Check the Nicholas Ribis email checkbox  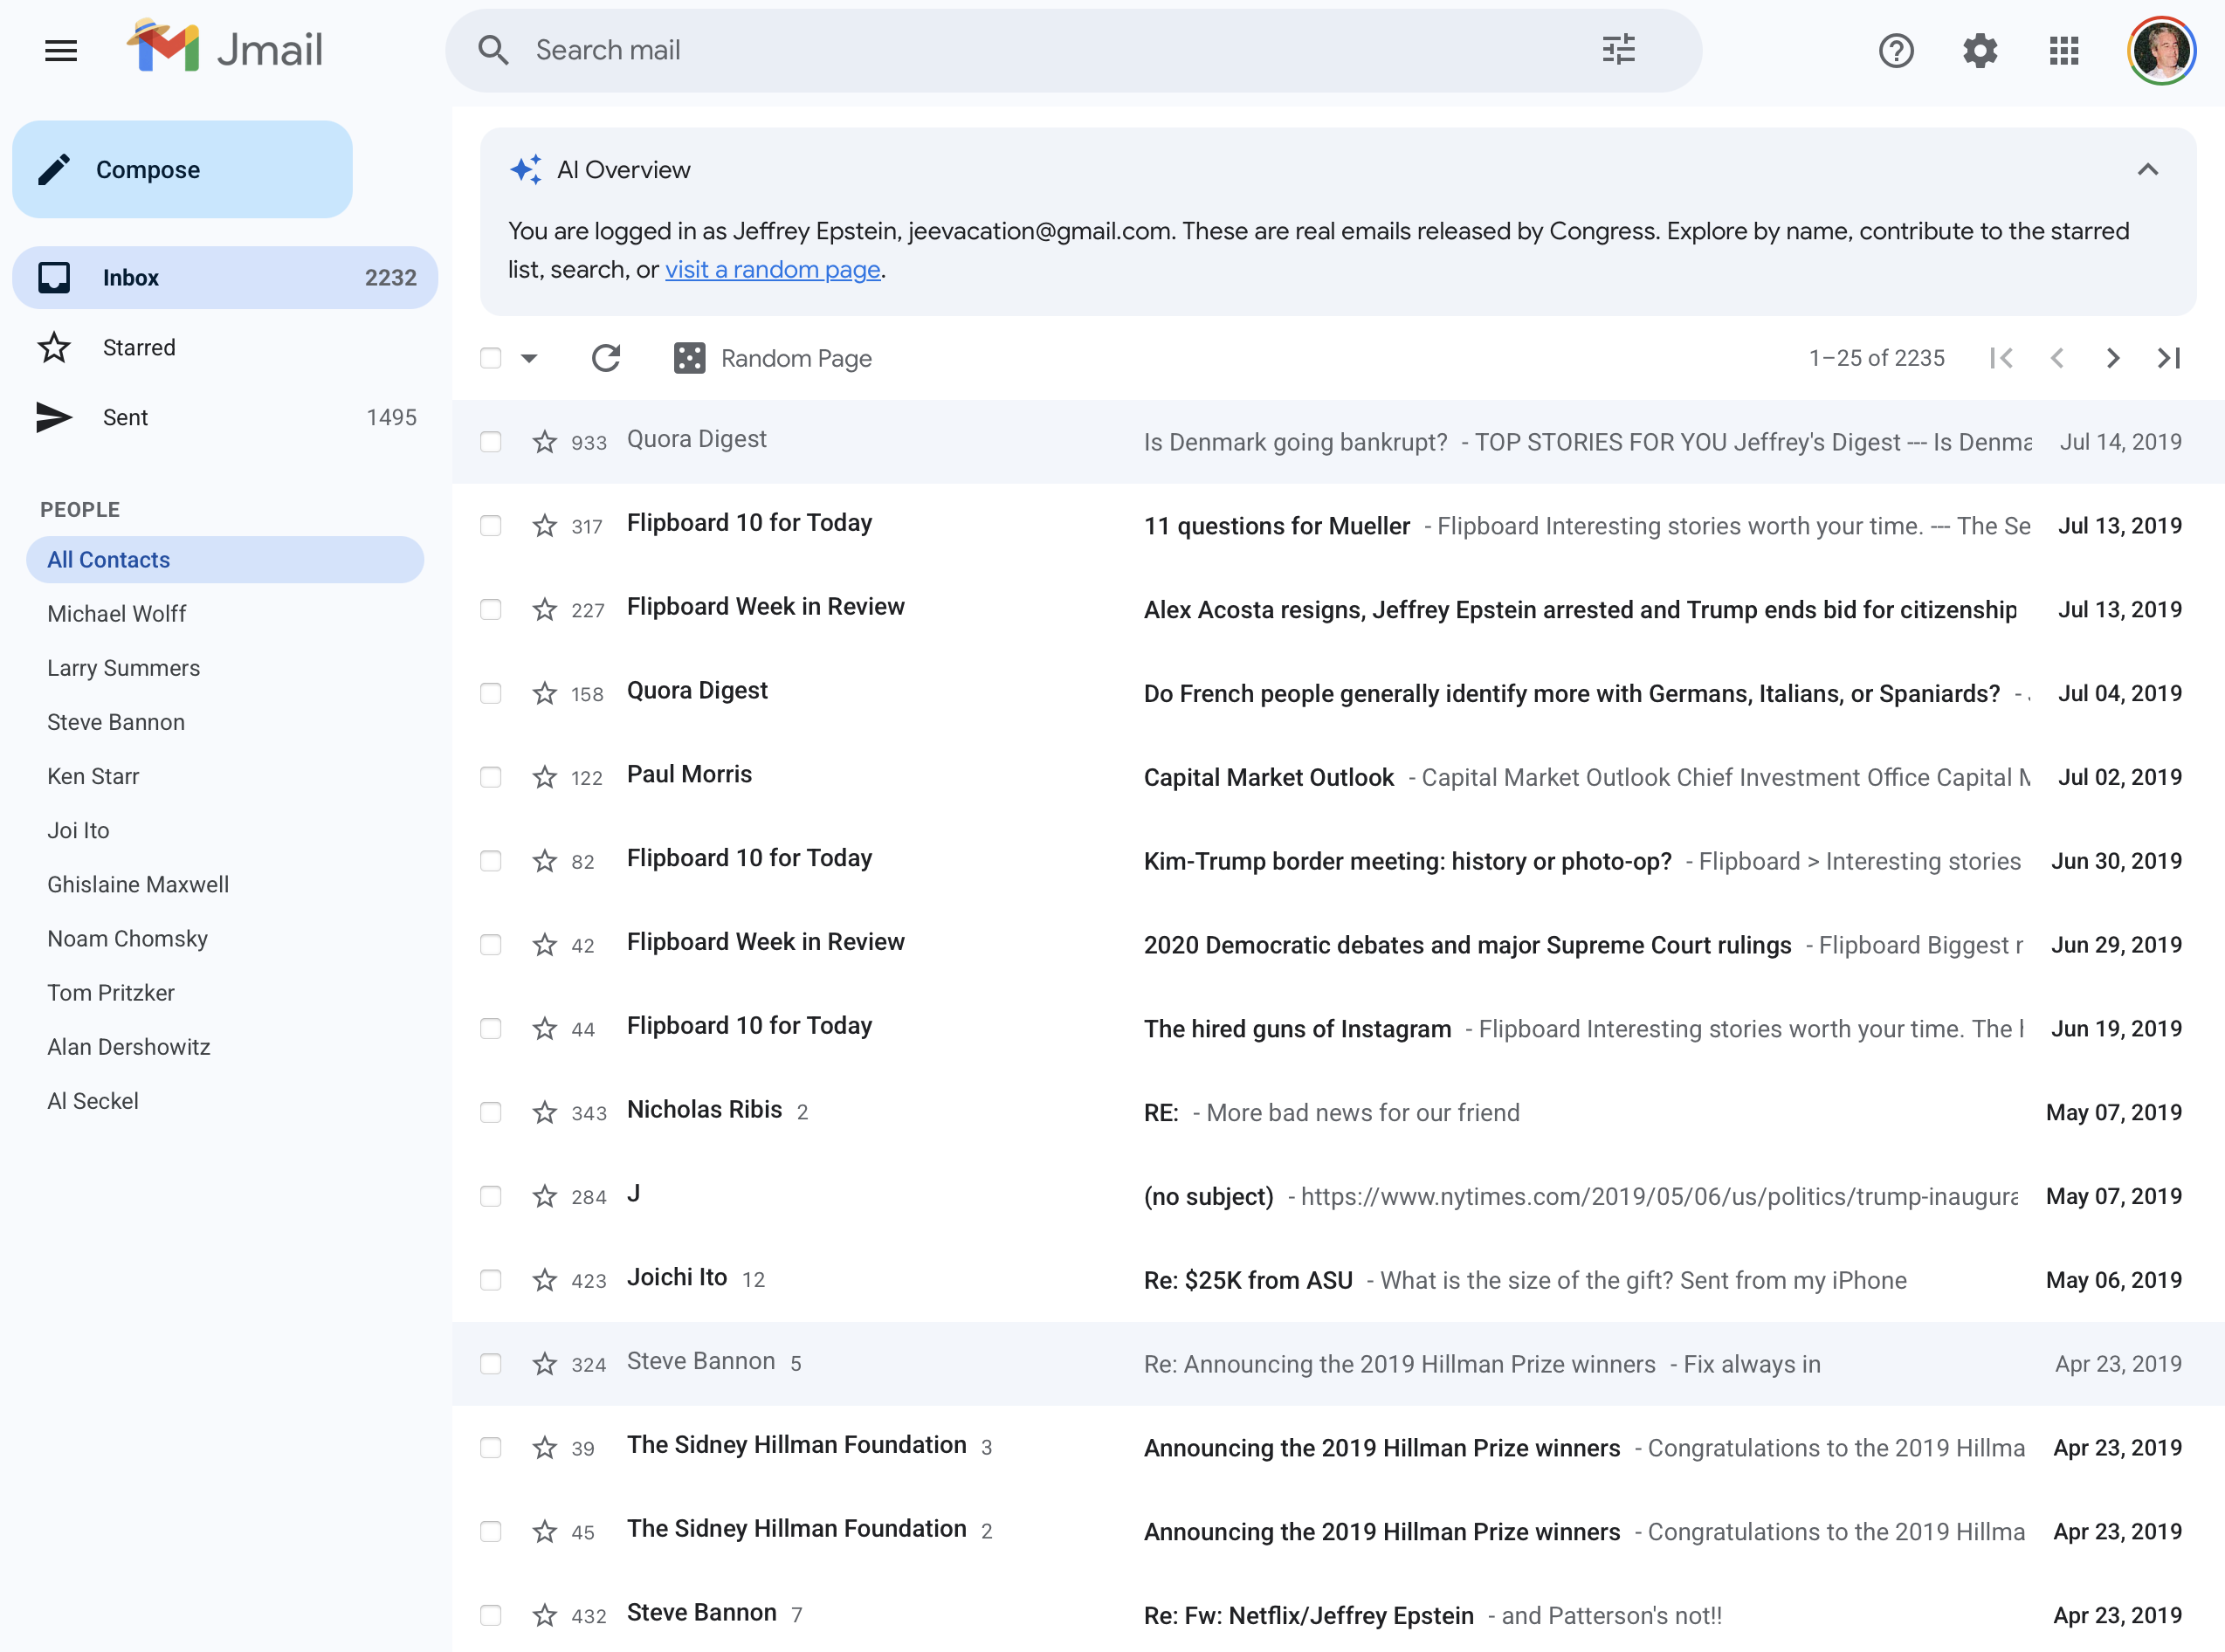(x=490, y=1112)
